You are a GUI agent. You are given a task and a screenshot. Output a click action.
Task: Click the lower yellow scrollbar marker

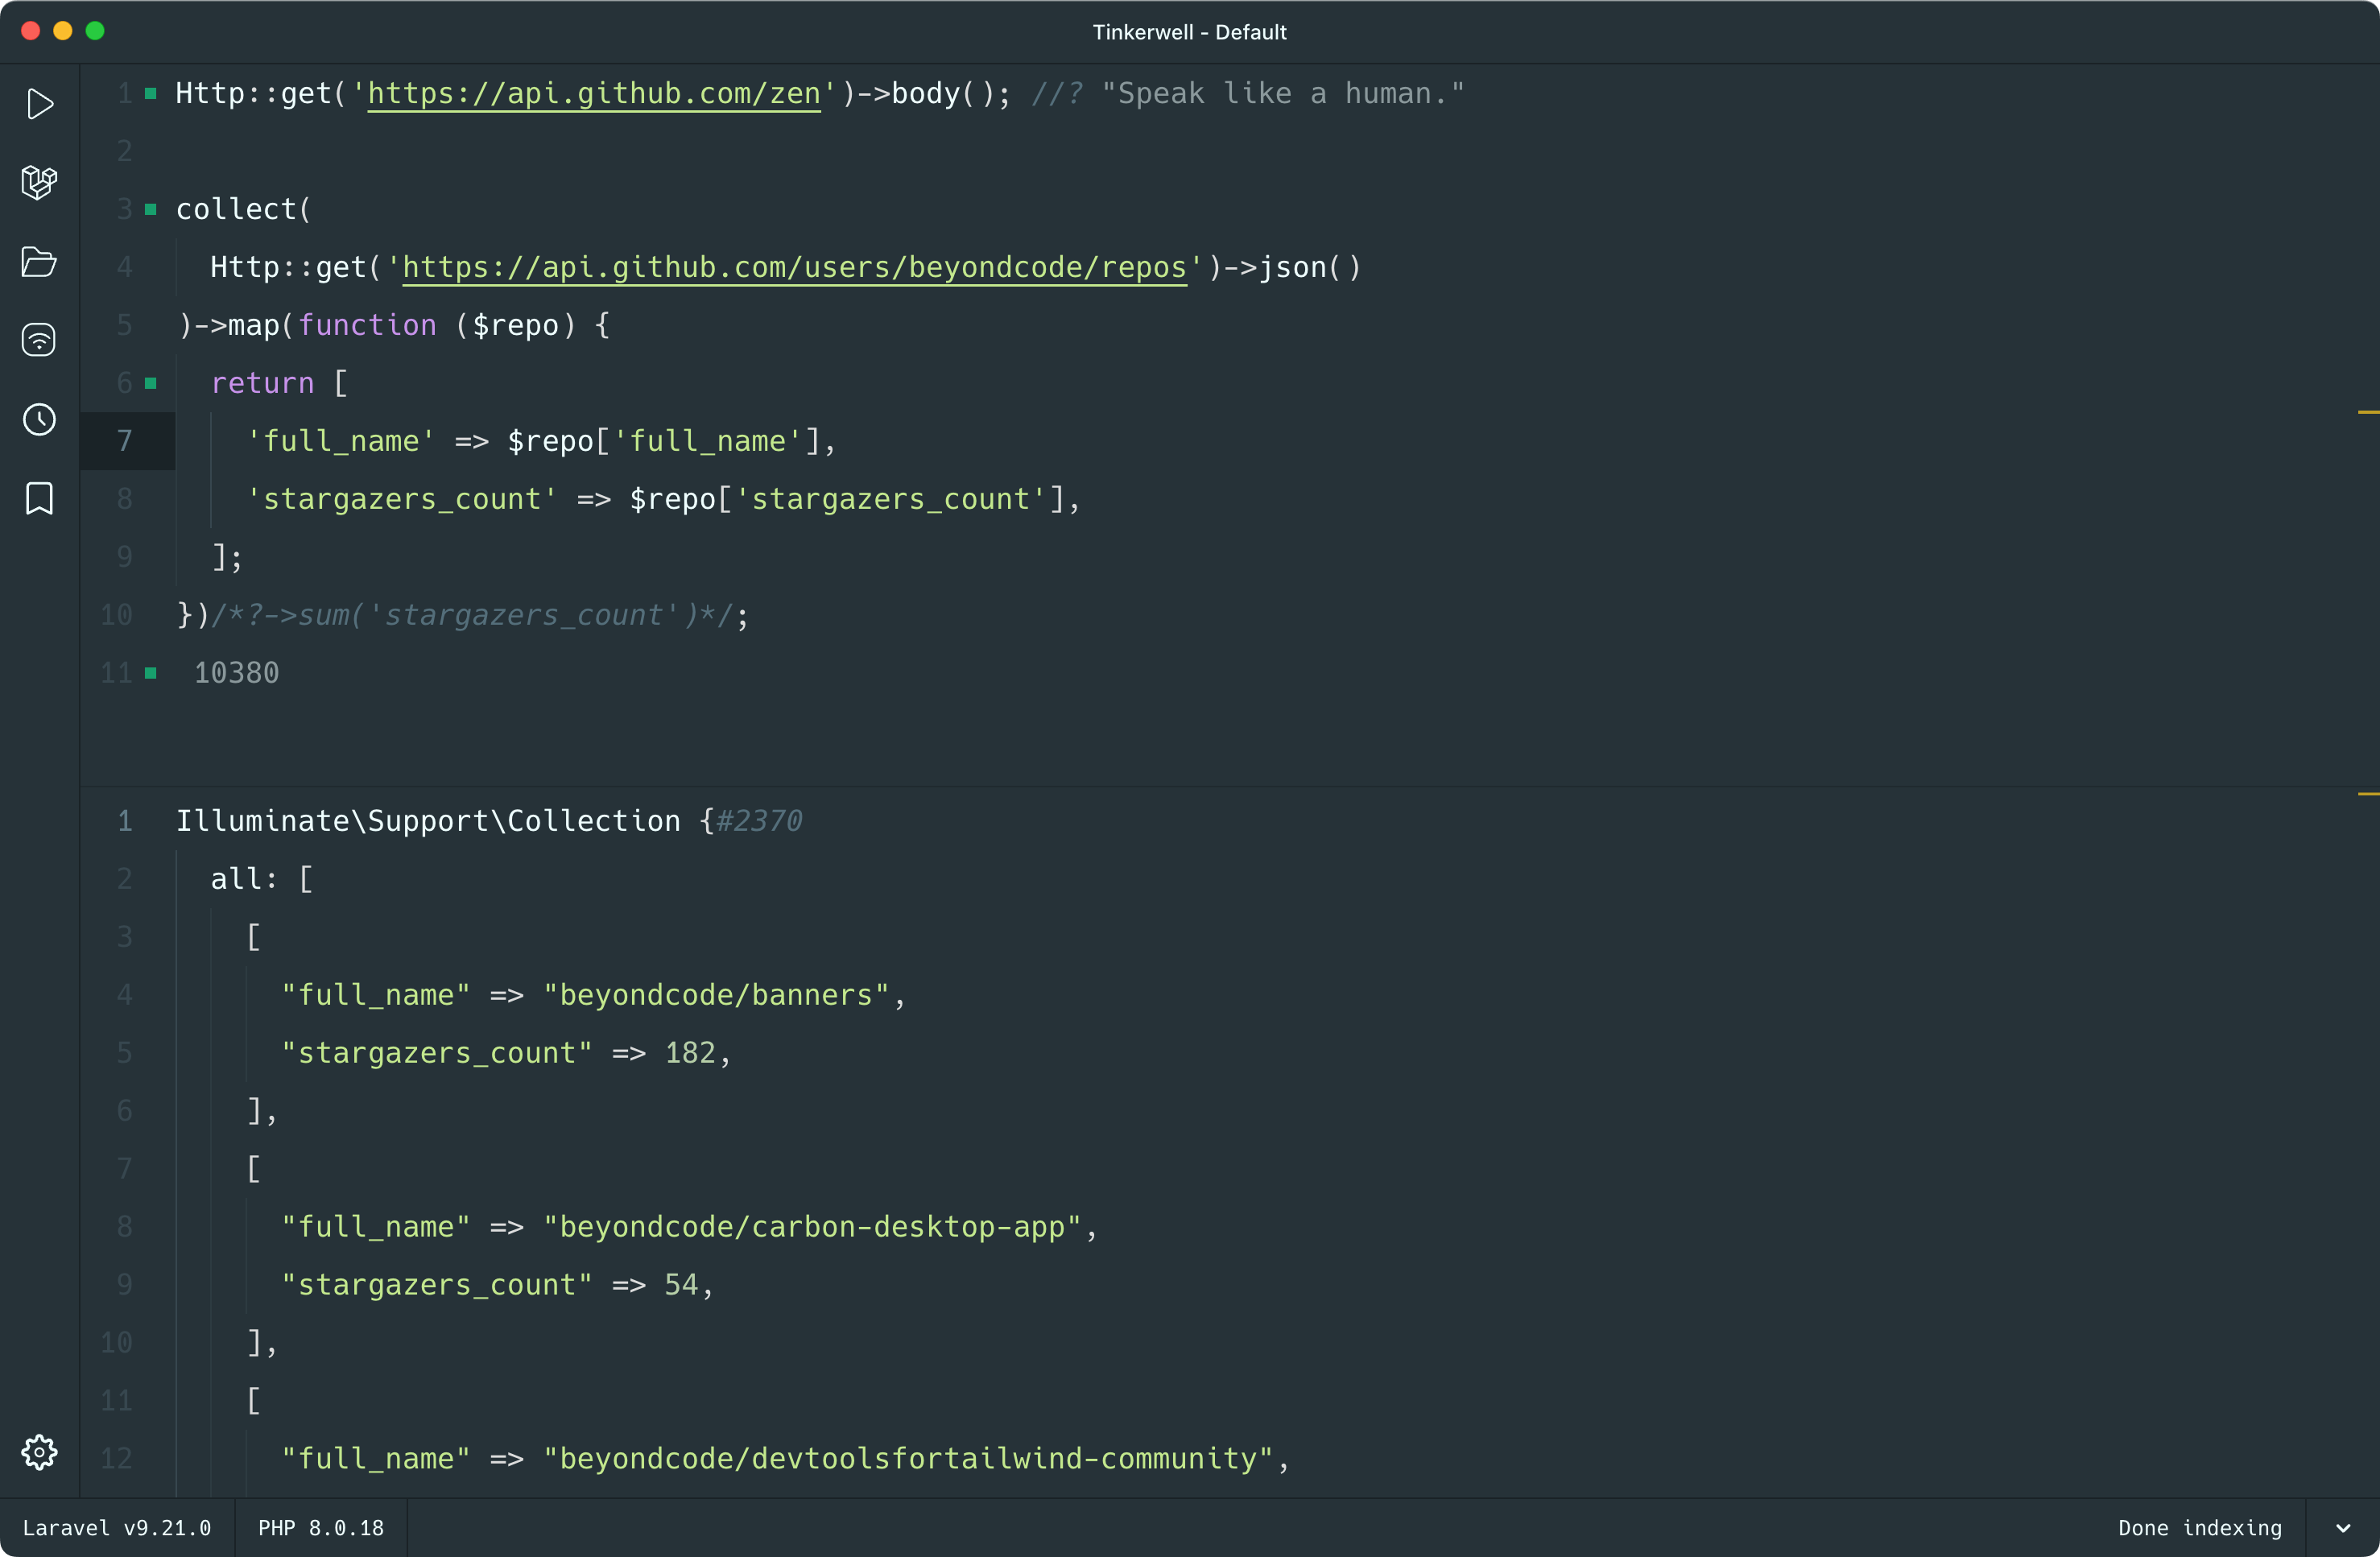[2368, 794]
